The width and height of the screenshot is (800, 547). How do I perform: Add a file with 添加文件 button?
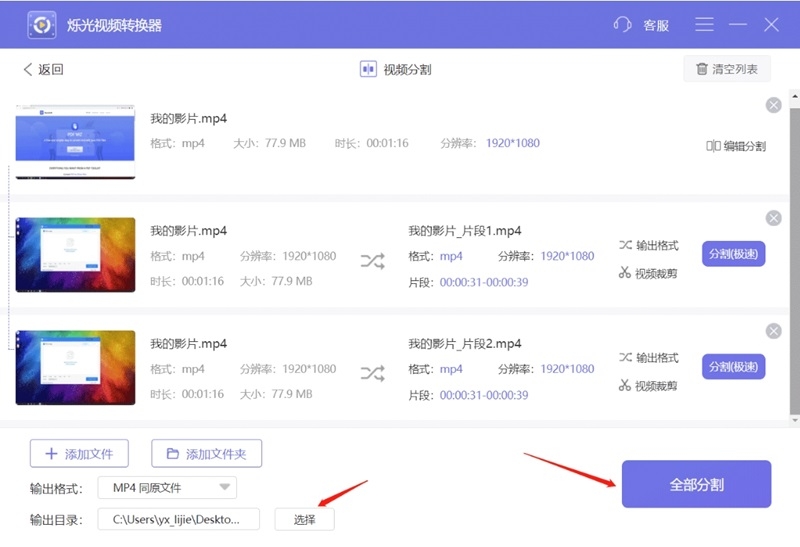coord(79,454)
